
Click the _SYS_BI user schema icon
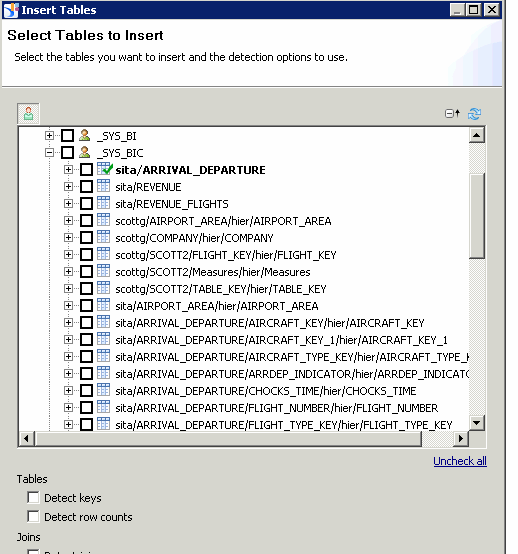(x=84, y=136)
